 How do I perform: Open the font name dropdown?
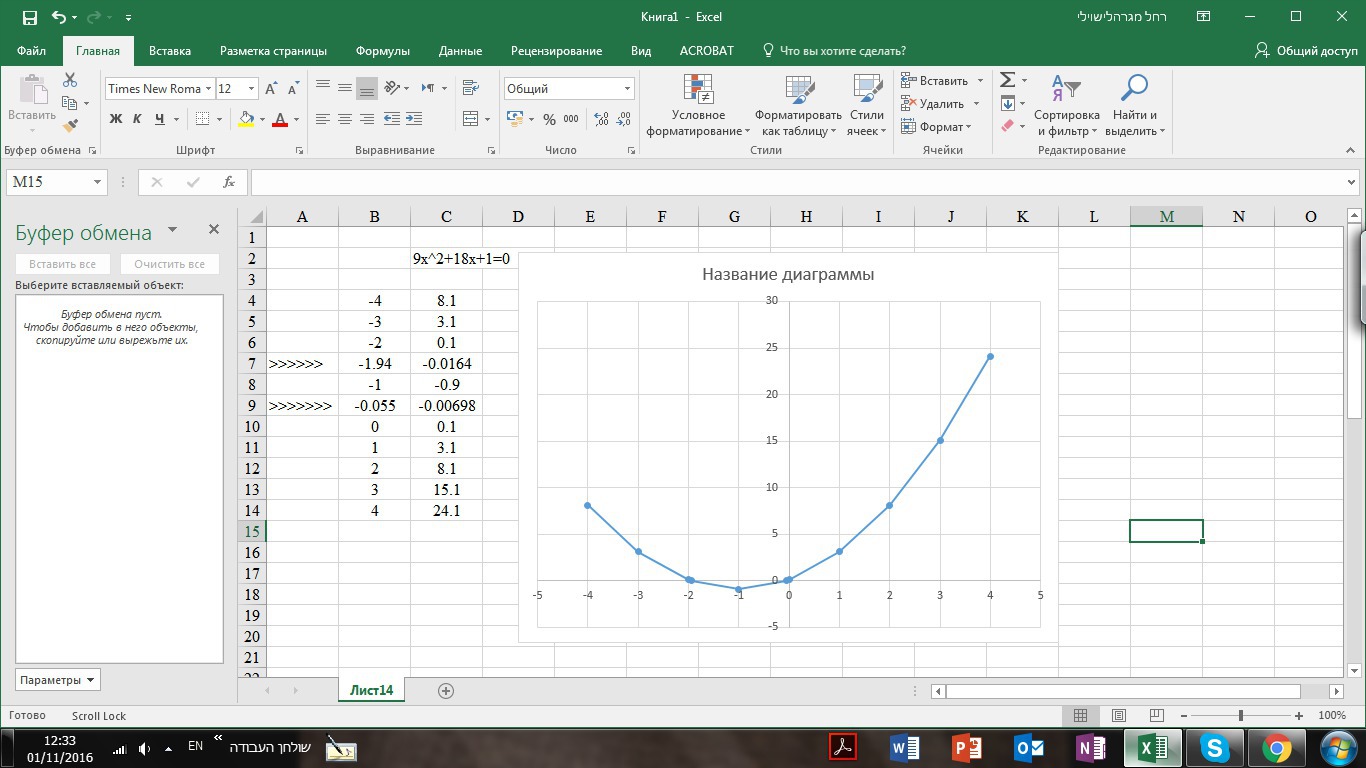pos(208,89)
